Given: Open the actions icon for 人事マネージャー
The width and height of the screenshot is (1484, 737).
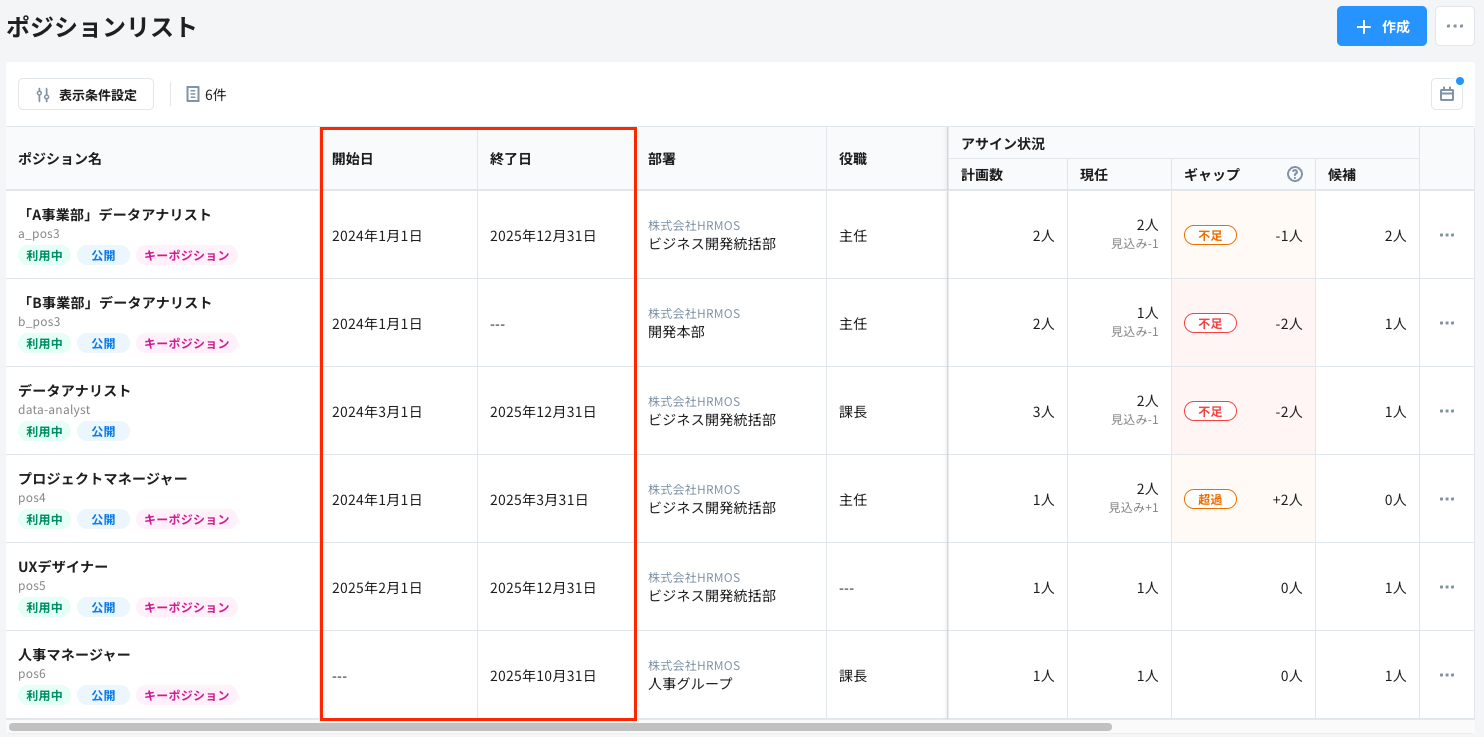Looking at the screenshot, I should pos(1446,675).
